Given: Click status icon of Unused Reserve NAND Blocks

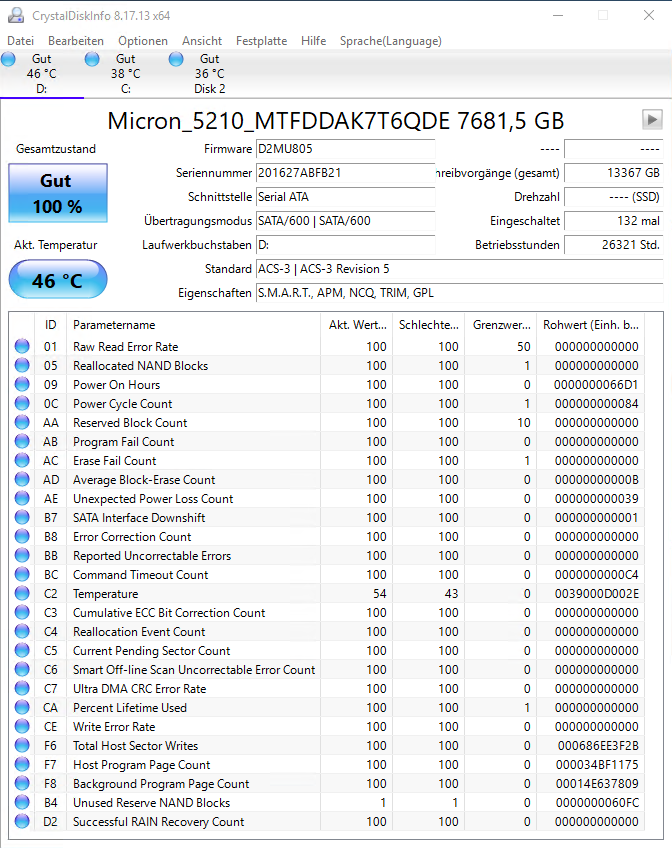Looking at the screenshot, I should click(22, 802).
